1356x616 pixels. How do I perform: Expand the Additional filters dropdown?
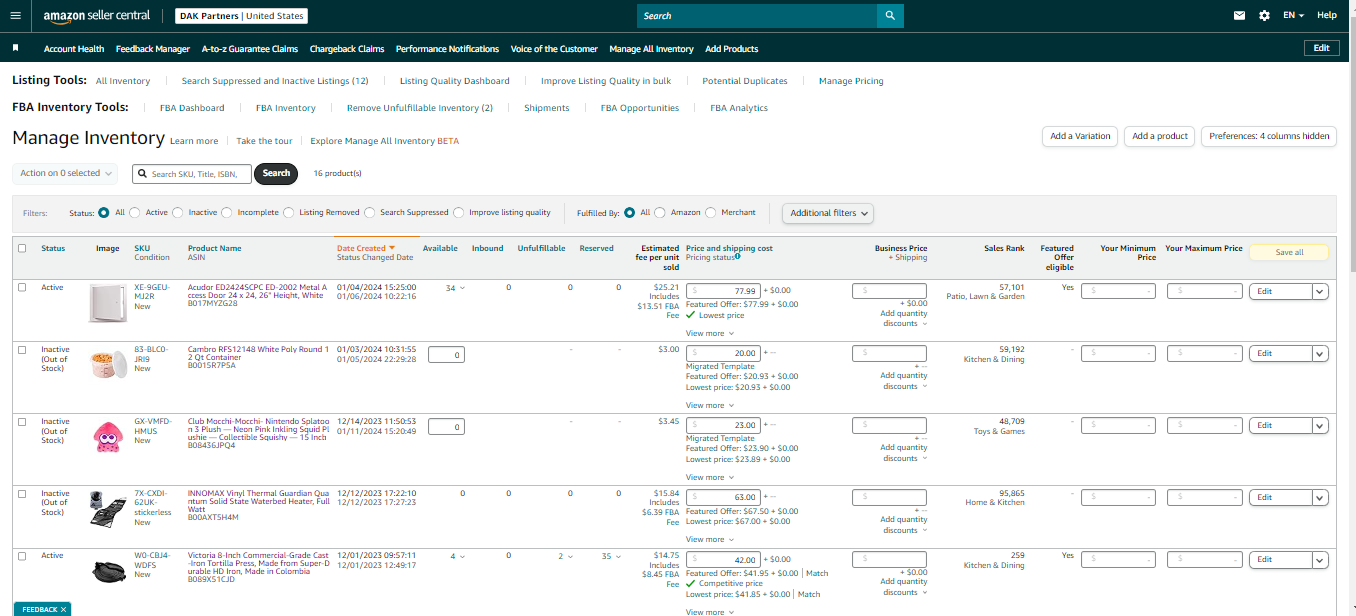tap(828, 213)
